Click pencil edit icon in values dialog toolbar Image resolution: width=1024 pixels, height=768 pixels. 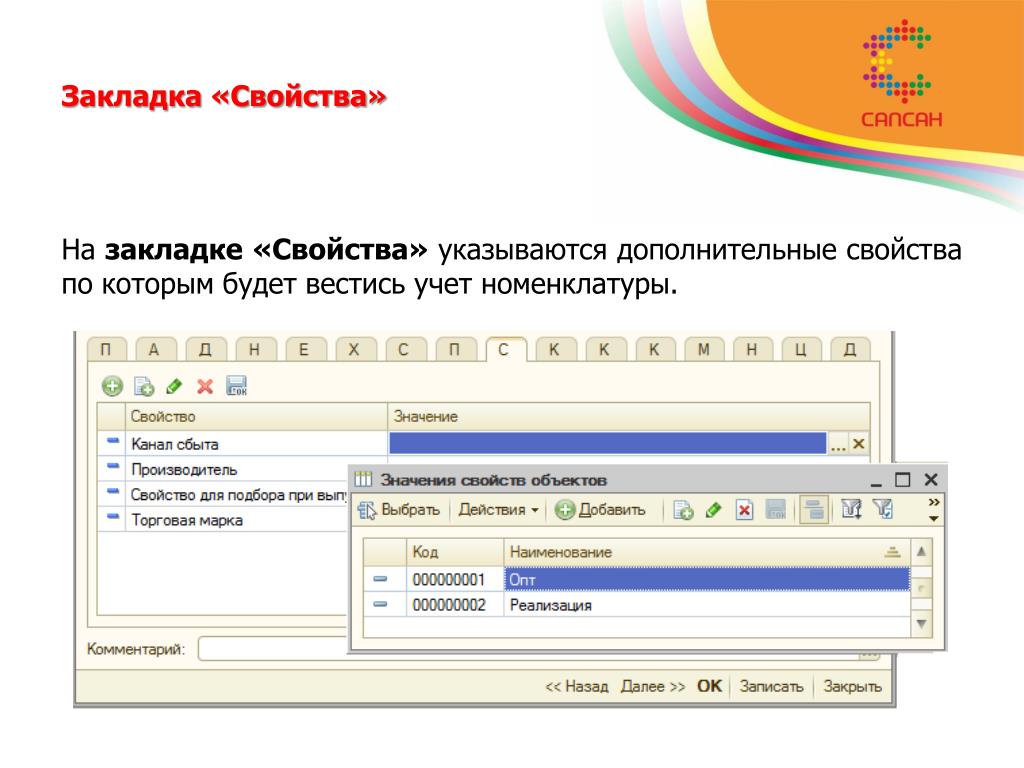(714, 510)
